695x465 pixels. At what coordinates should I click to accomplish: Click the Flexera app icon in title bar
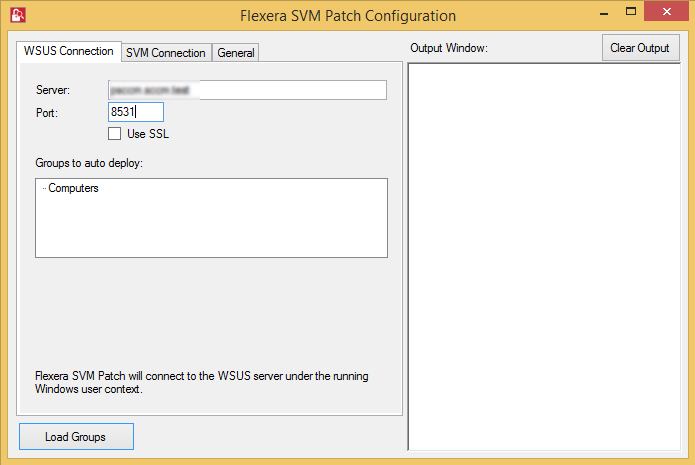click(x=18, y=15)
